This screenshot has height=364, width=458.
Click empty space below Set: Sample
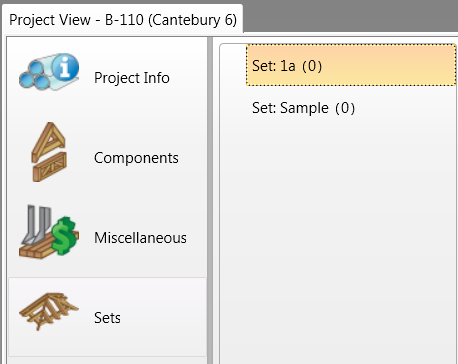click(x=338, y=233)
